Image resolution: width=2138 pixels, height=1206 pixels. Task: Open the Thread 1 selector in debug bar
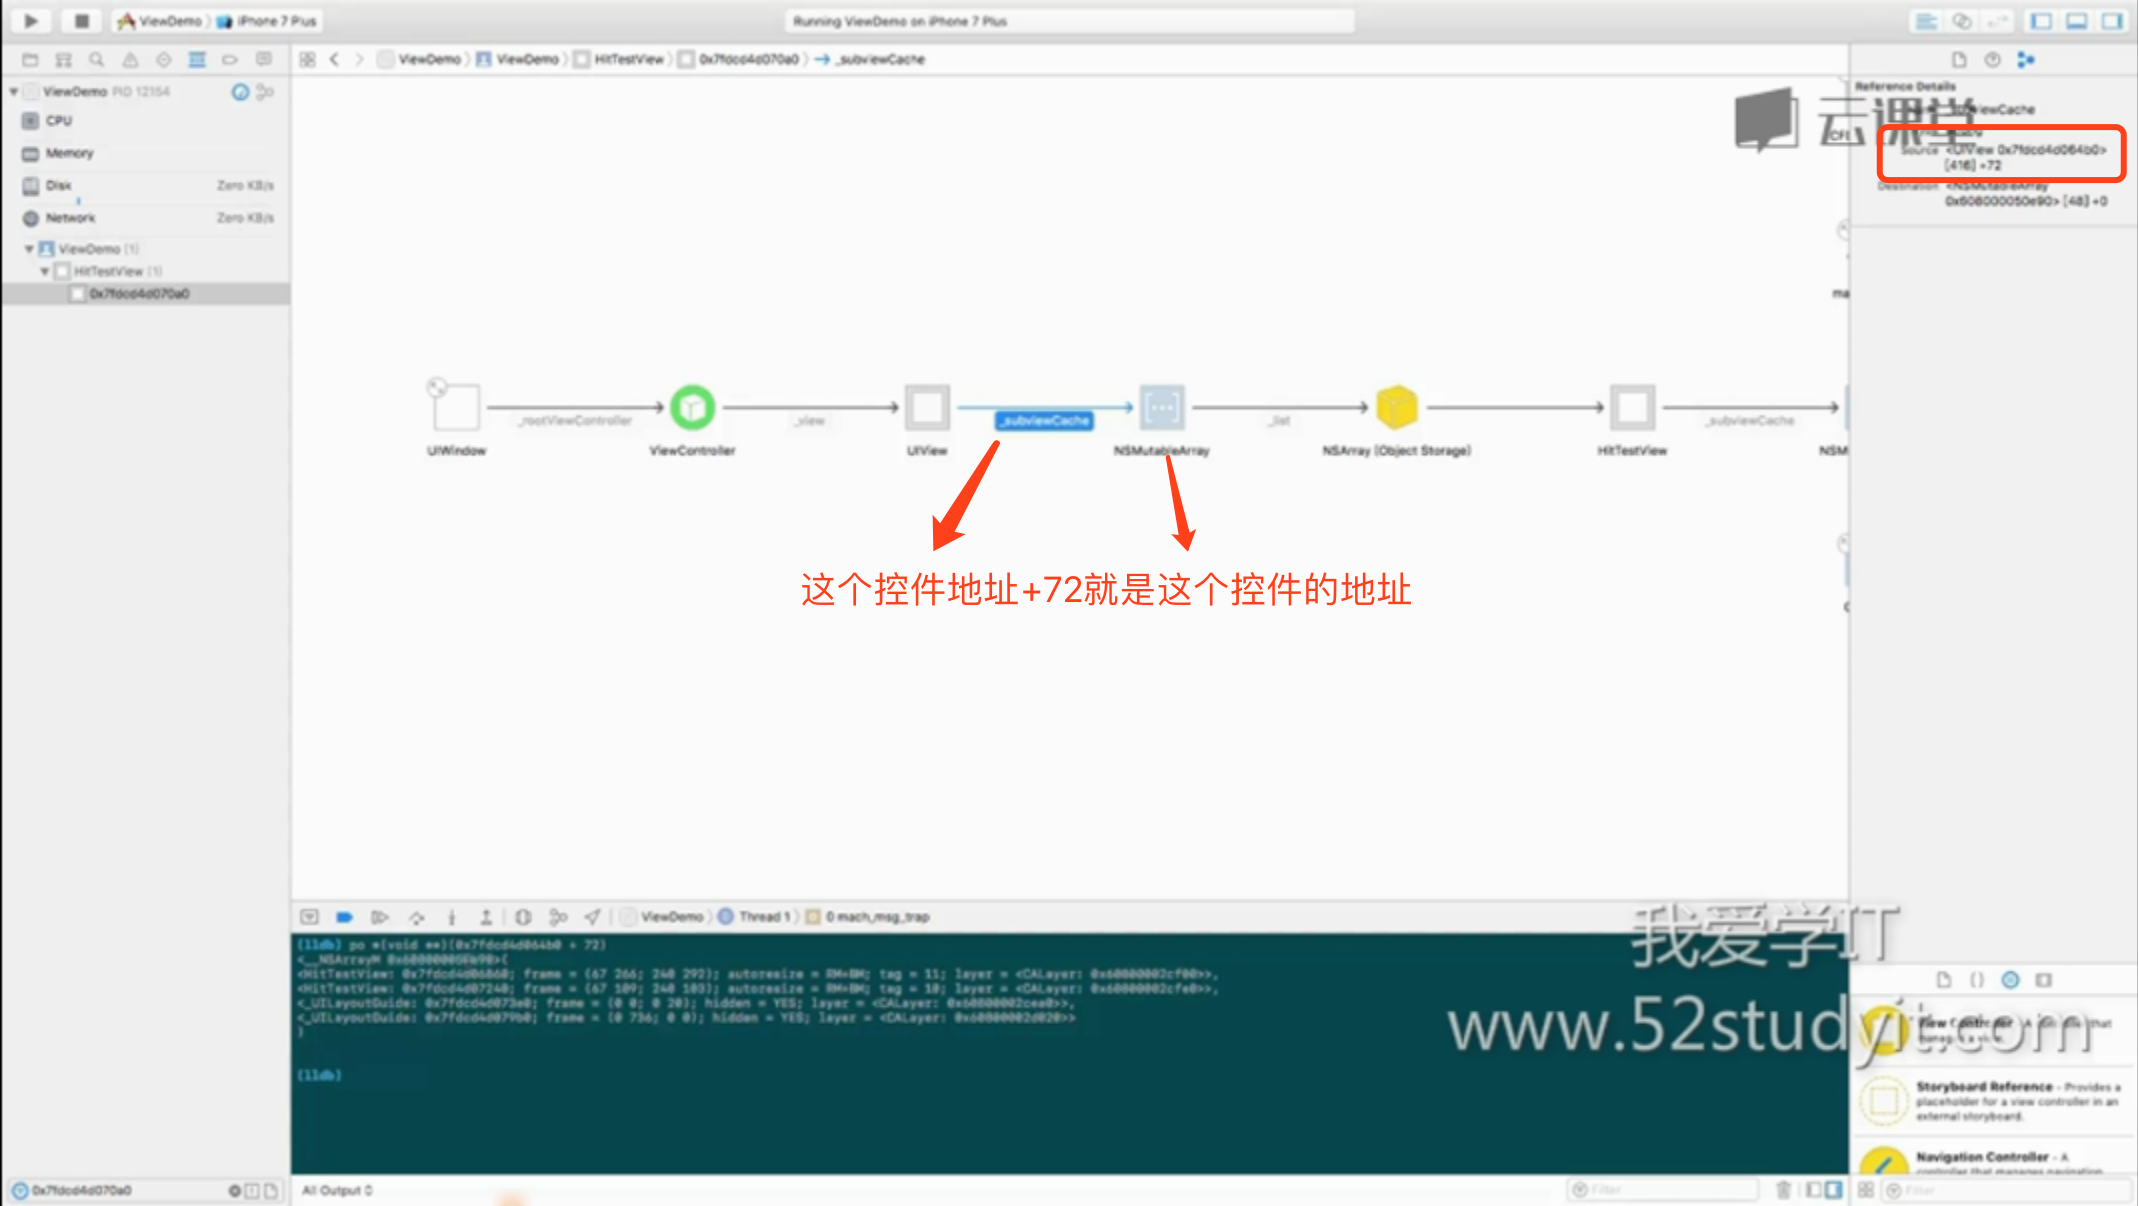pos(755,917)
